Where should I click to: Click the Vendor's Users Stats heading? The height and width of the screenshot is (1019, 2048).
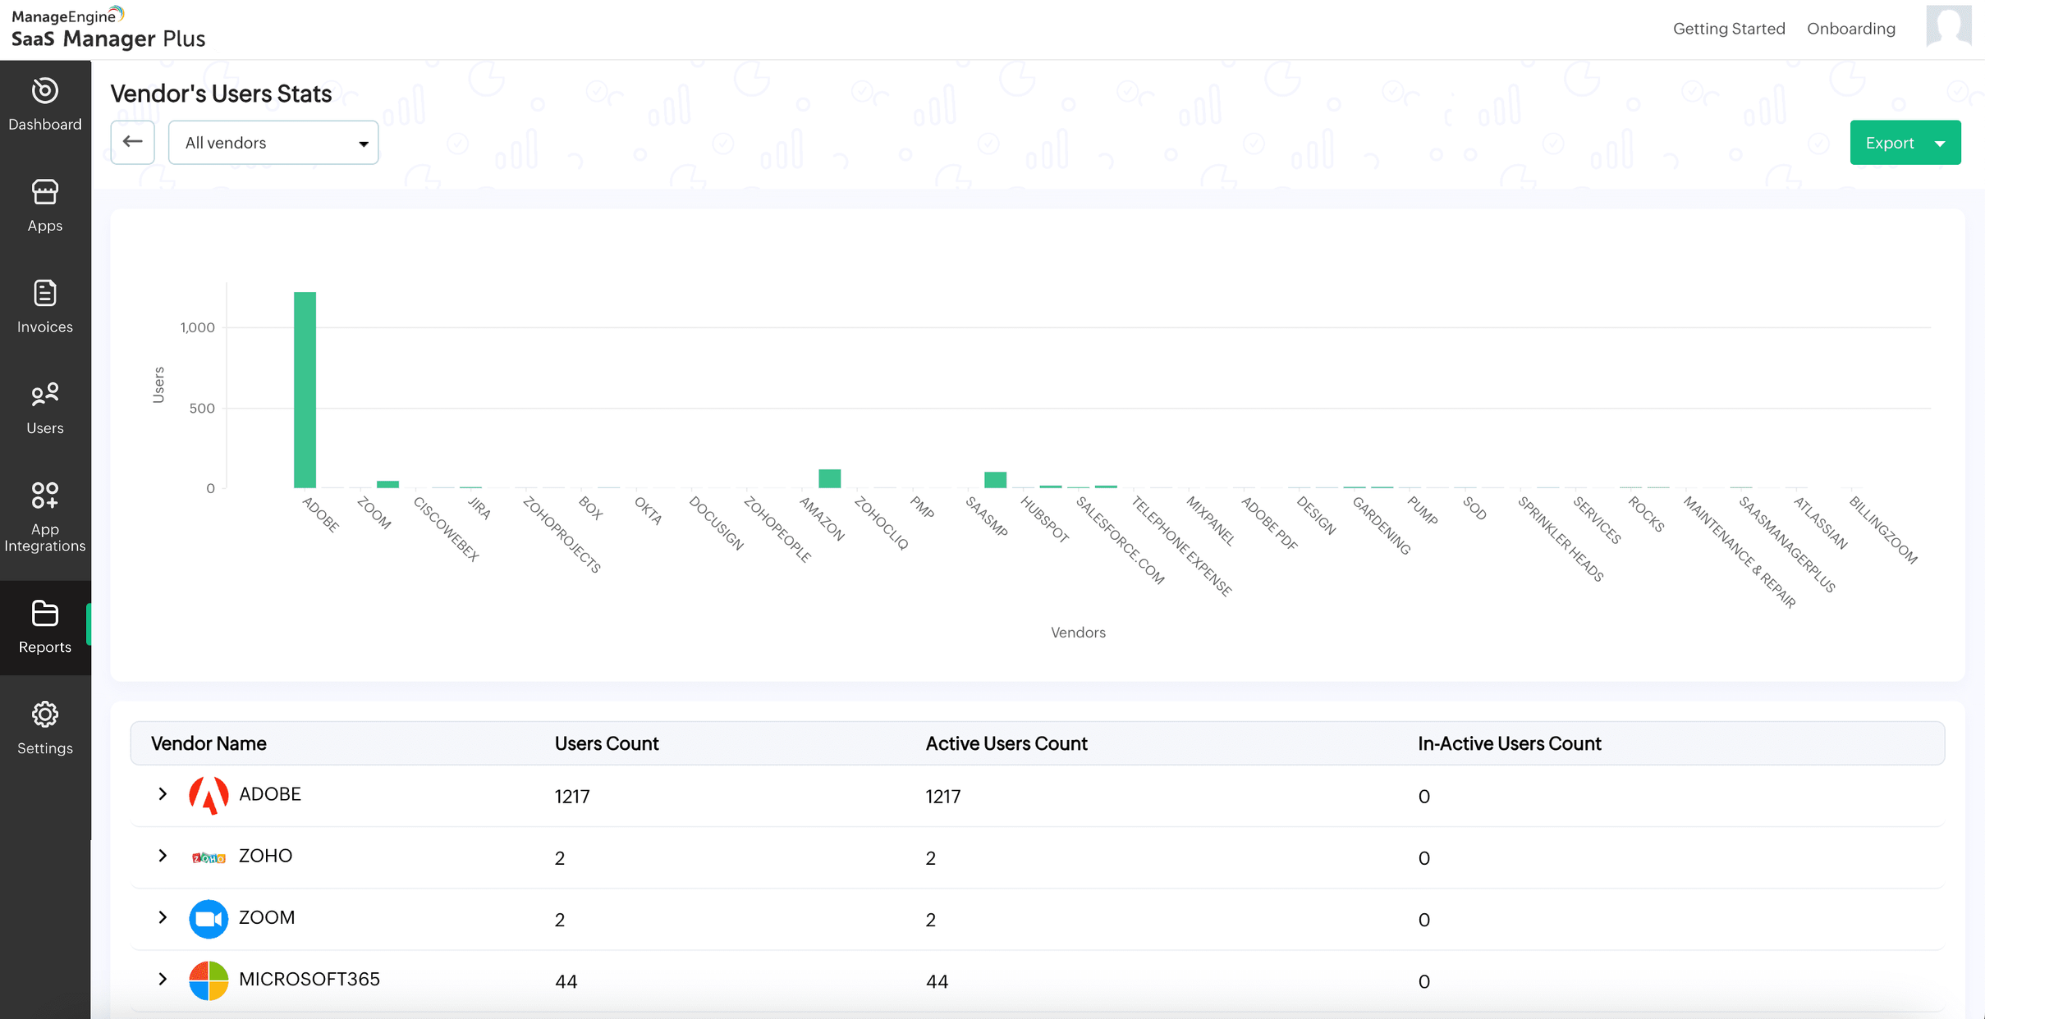221,94
